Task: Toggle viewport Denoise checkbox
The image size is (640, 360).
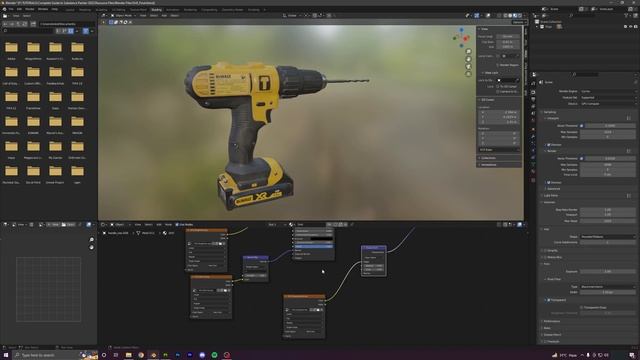Action: 549,144
